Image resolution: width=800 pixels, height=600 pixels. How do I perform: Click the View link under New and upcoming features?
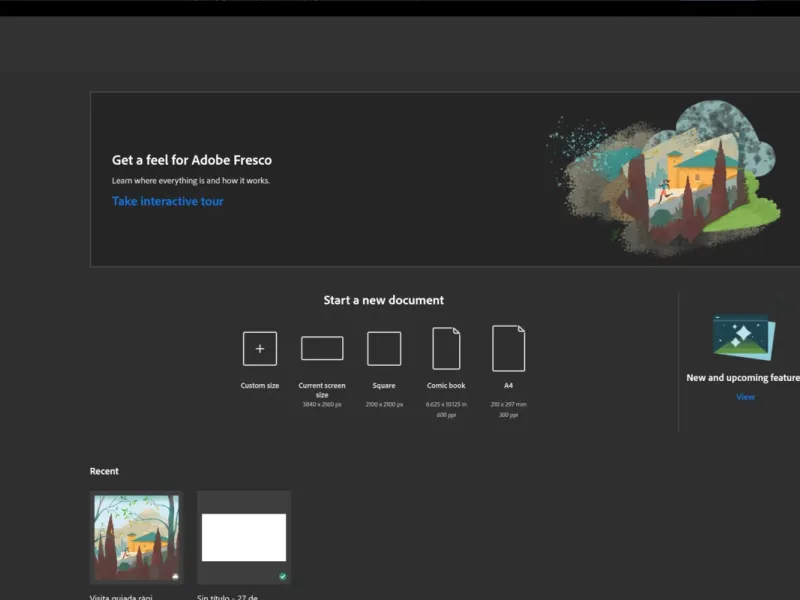tap(745, 397)
